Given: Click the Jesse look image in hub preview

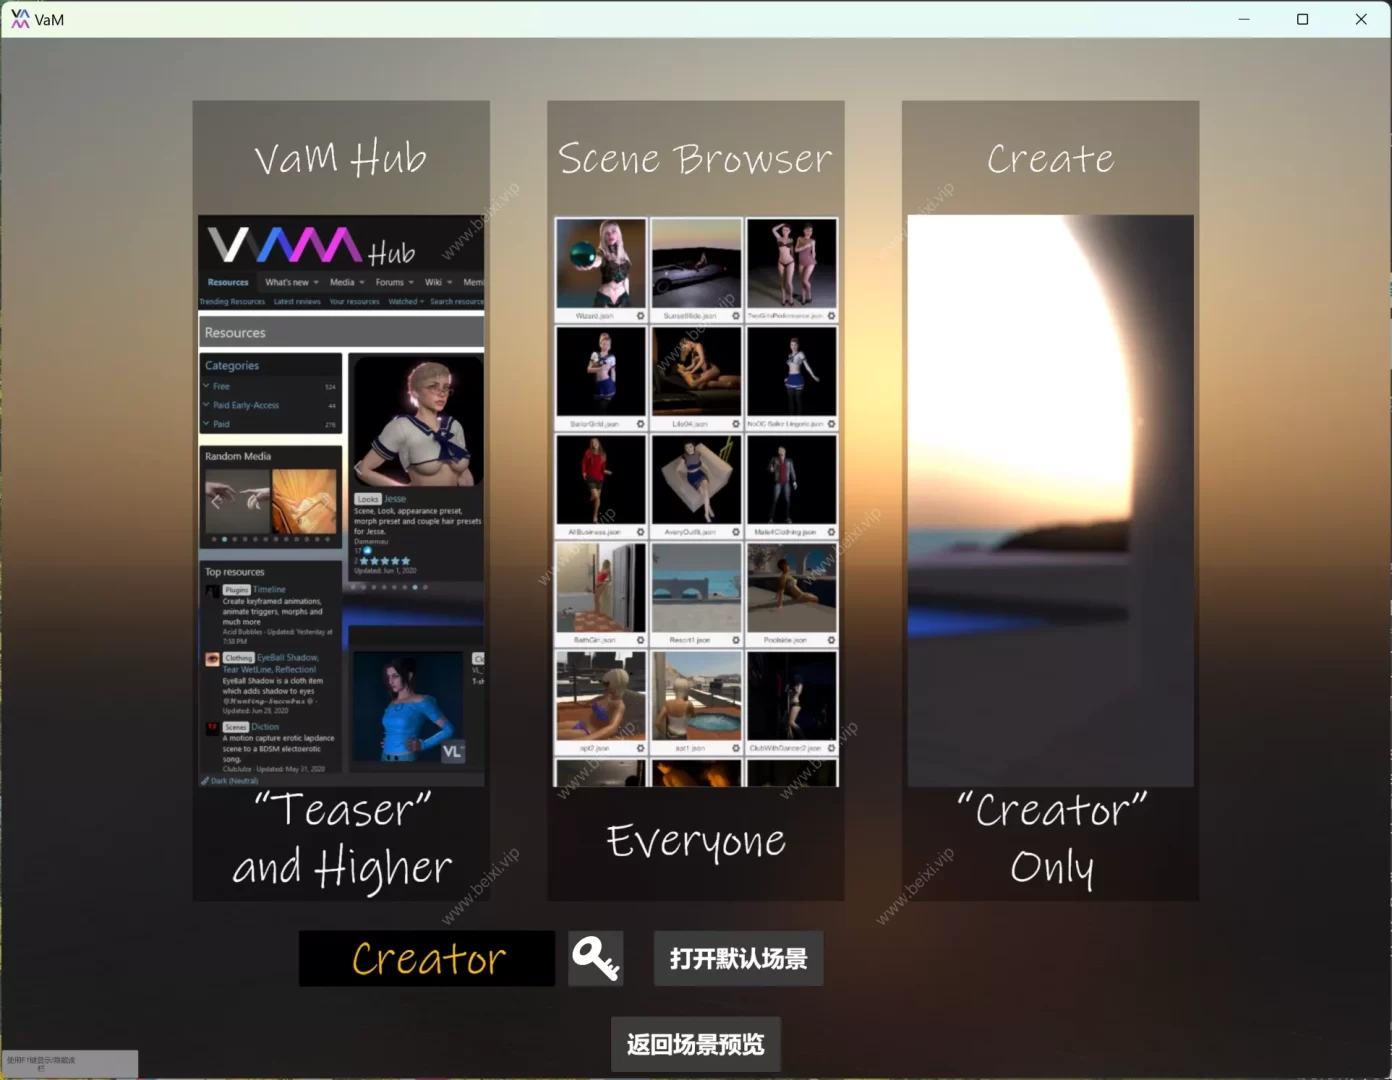Looking at the screenshot, I should tap(417, 421).
